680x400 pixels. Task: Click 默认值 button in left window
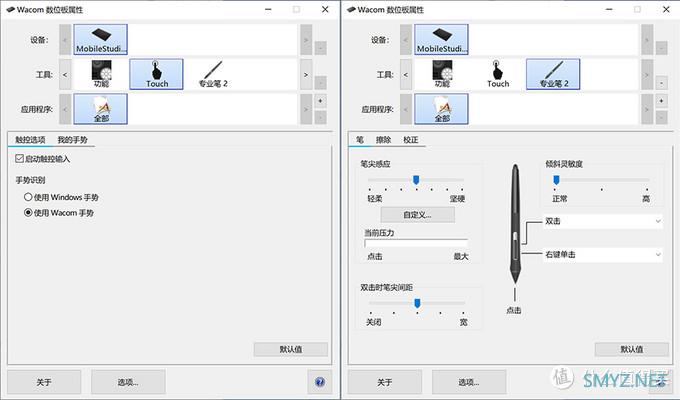pyautogui.click(x=291, y=349)
